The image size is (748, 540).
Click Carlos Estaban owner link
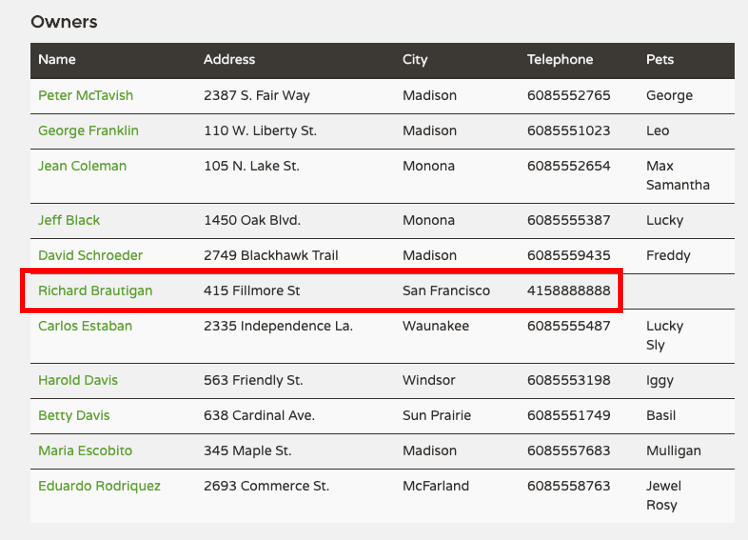coord(85,326)
